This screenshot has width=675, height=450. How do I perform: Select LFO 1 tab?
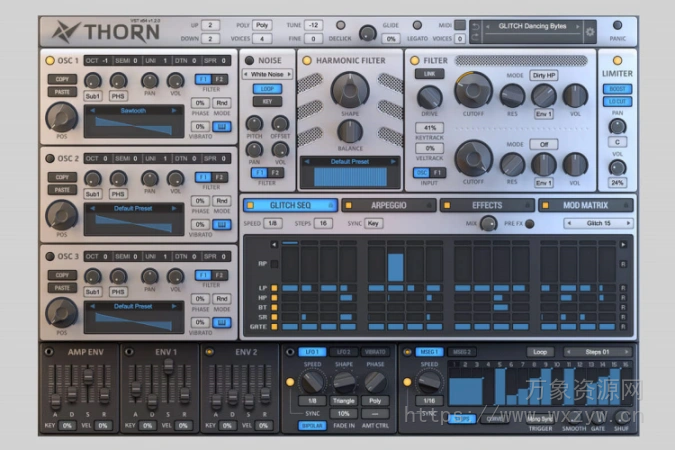pos(312,352)
